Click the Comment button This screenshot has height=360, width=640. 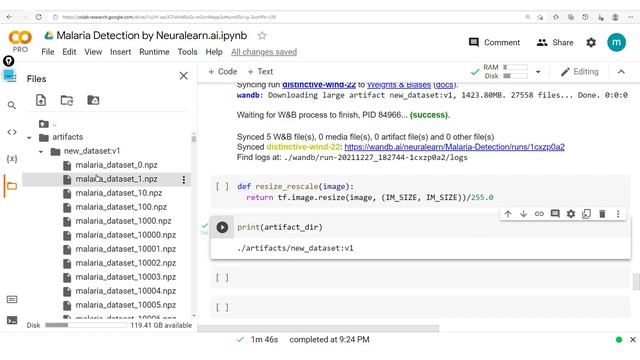[x=494, y=42]
